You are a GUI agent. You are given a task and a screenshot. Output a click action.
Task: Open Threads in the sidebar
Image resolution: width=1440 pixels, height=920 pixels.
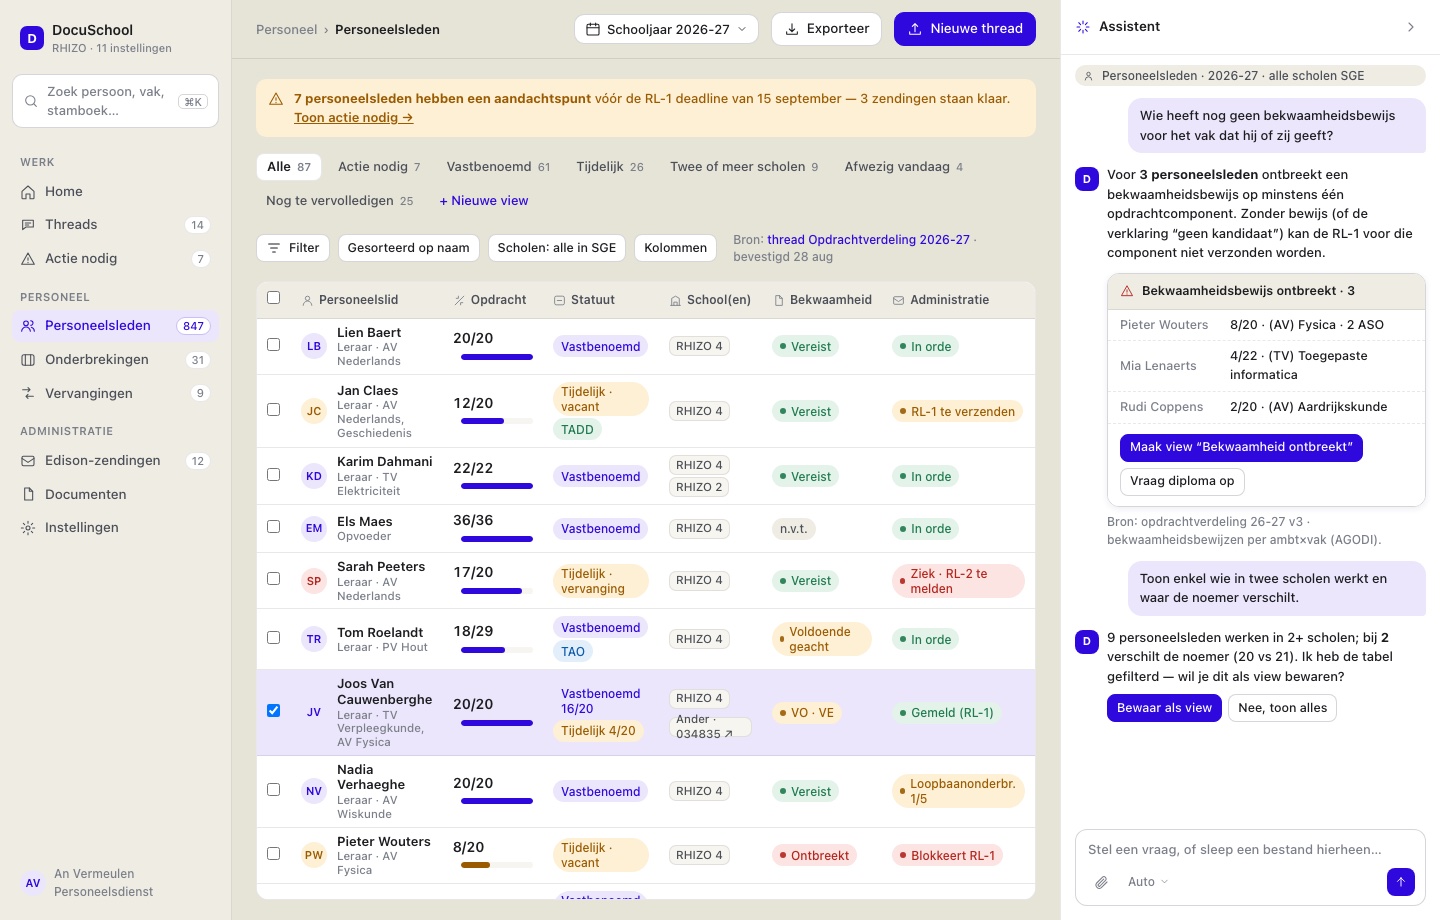115,225
